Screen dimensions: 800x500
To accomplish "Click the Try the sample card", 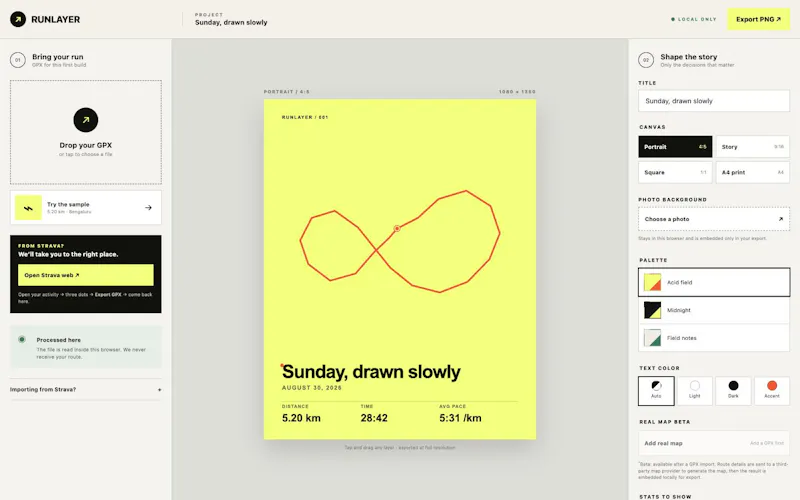I will coord(86,208).
